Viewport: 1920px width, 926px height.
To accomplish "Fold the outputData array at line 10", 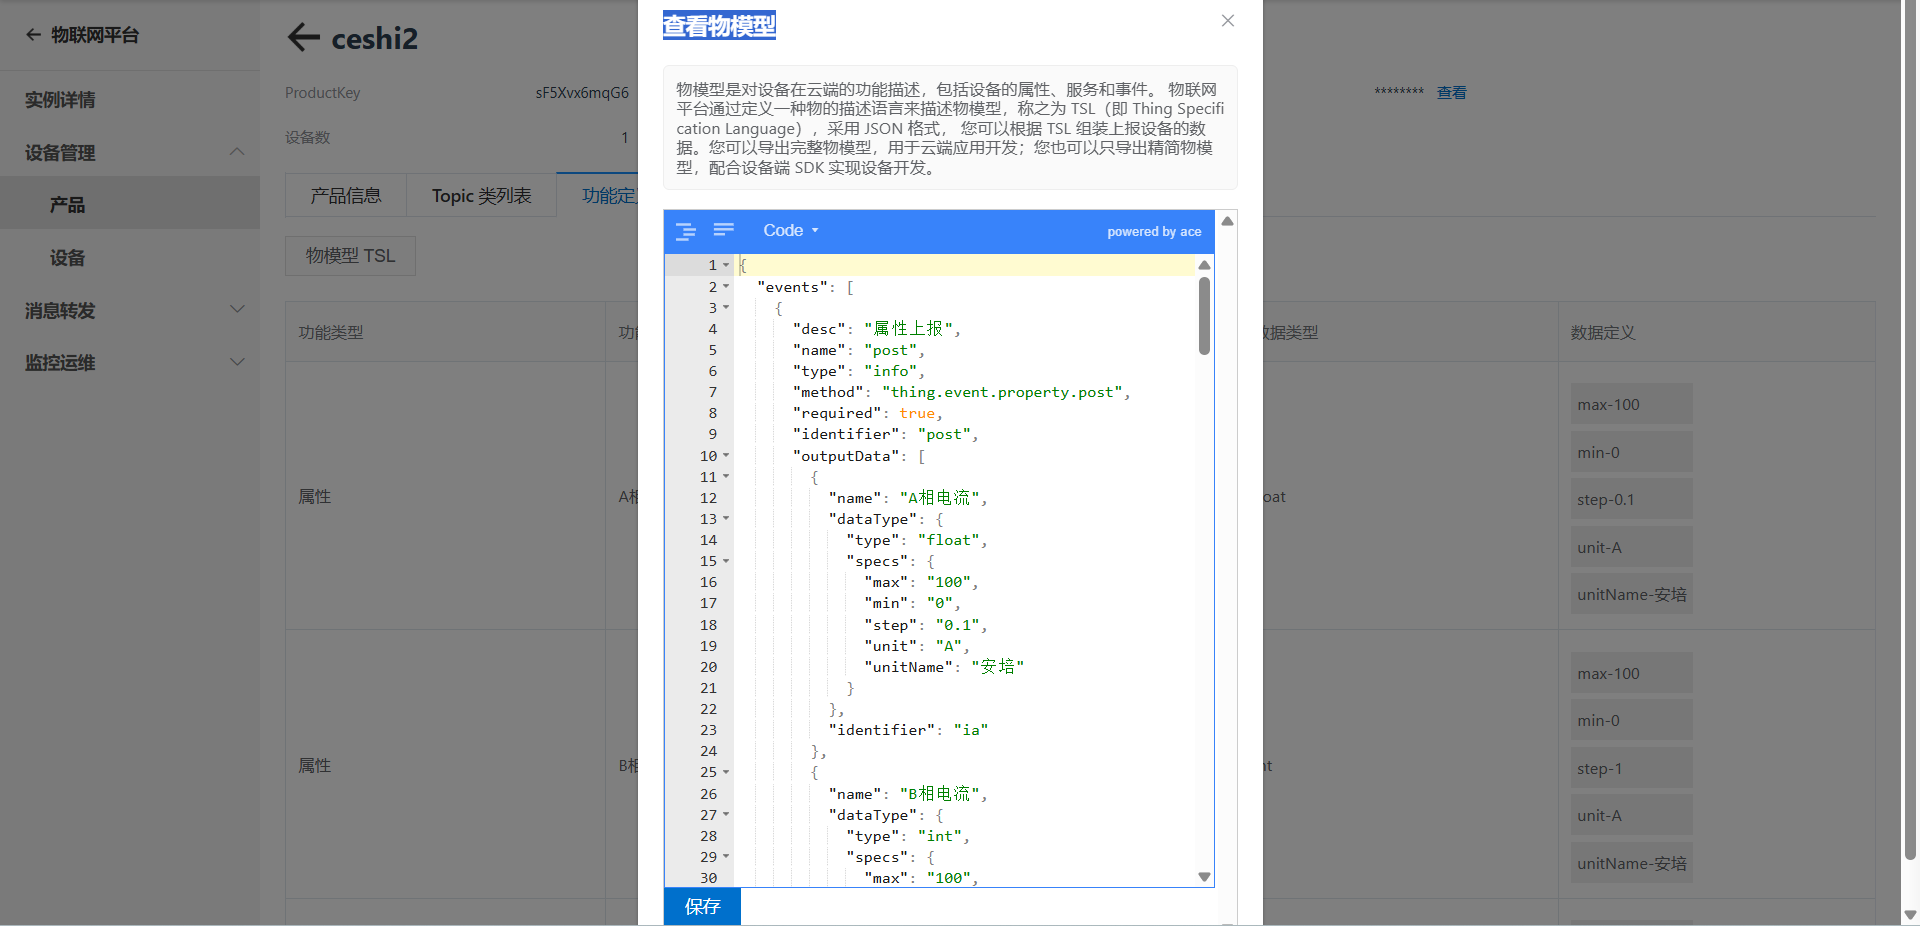I will click(726, 456).
